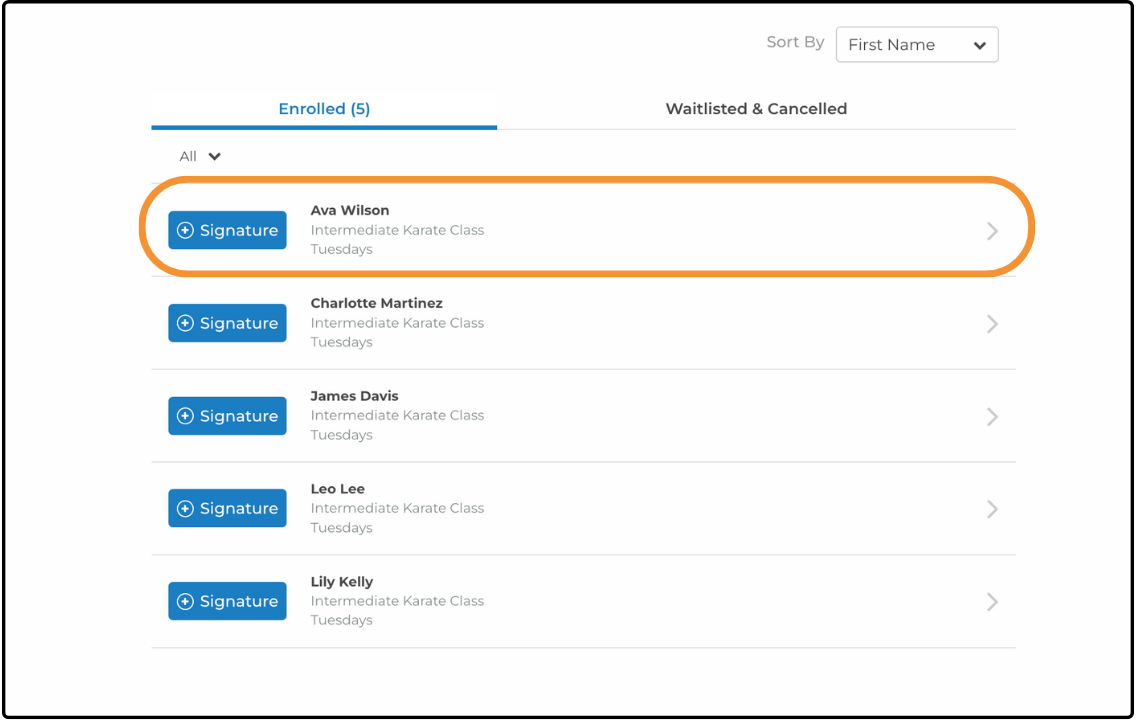Switch to the Enrolled (5) tab
Viewport: 1137px width, 723px height.
click(x=324, y=109)
